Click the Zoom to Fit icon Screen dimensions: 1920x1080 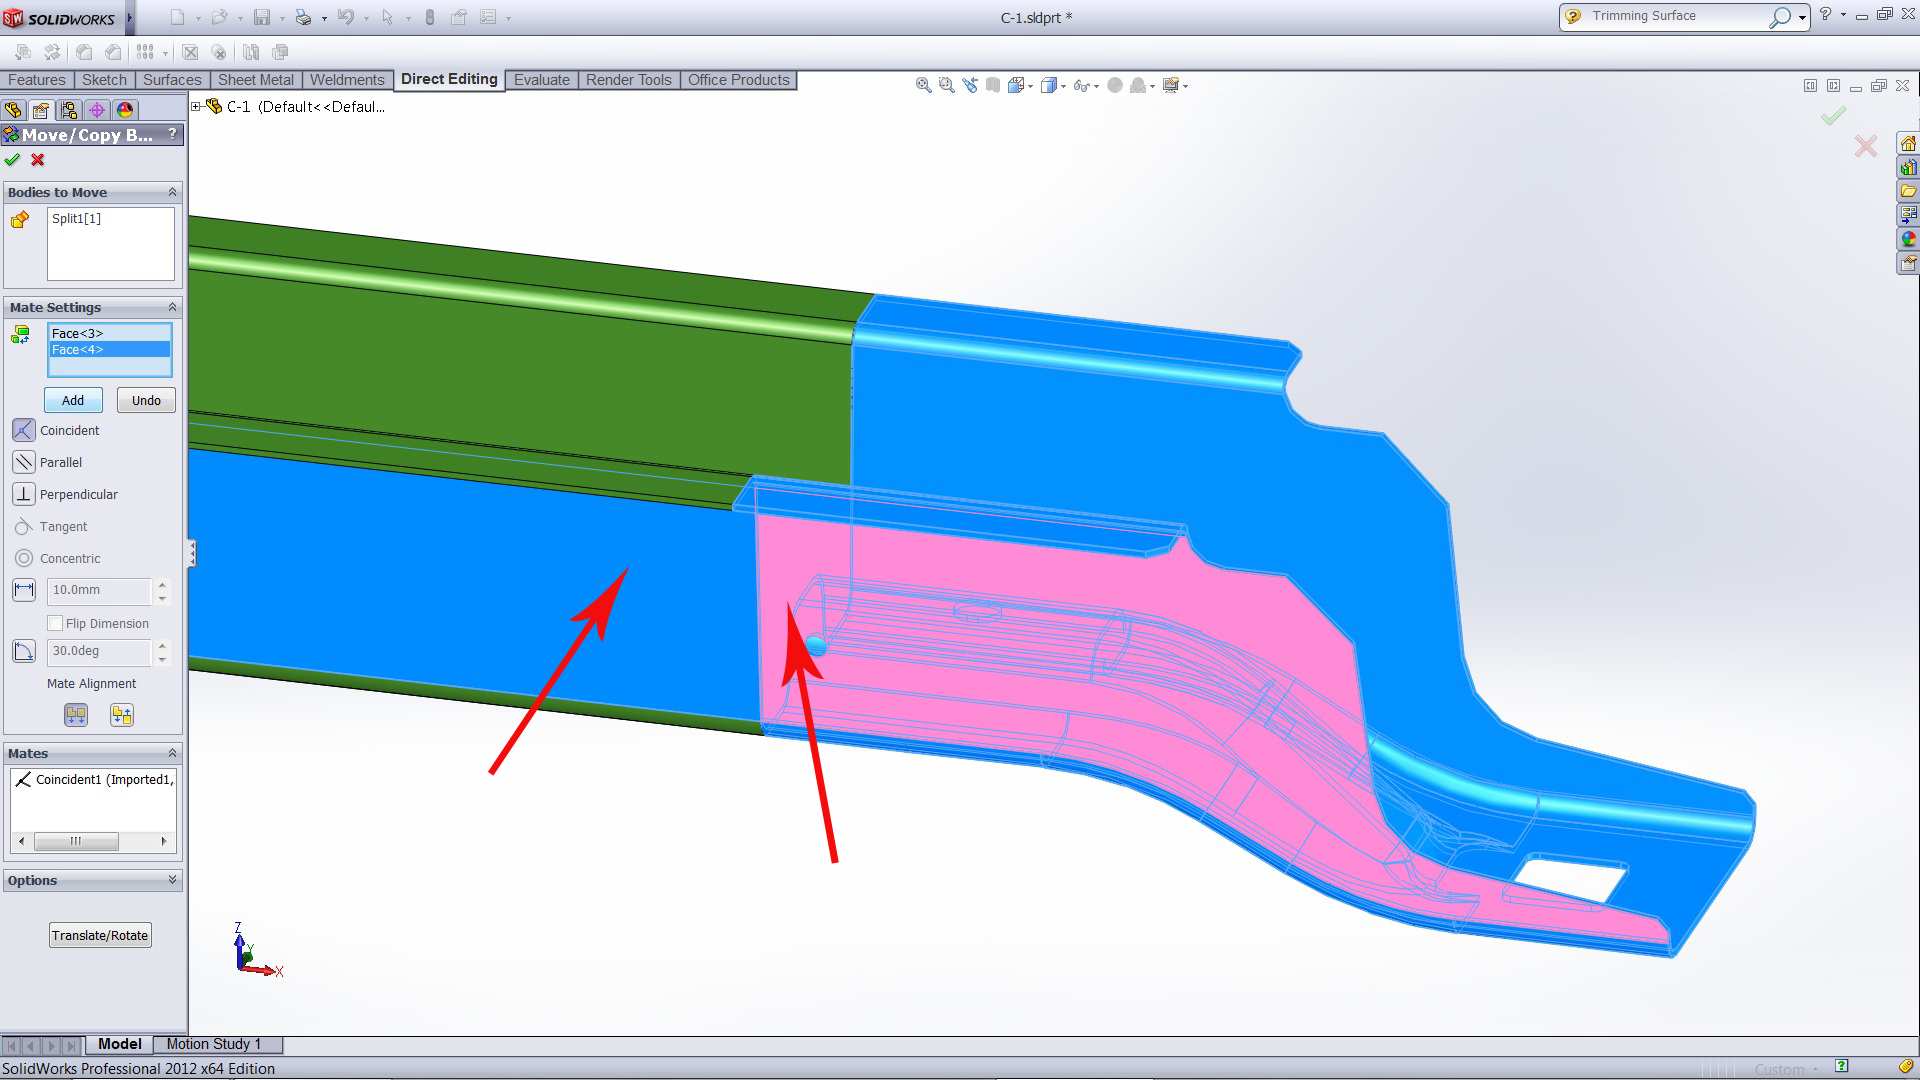coord(923,86)
